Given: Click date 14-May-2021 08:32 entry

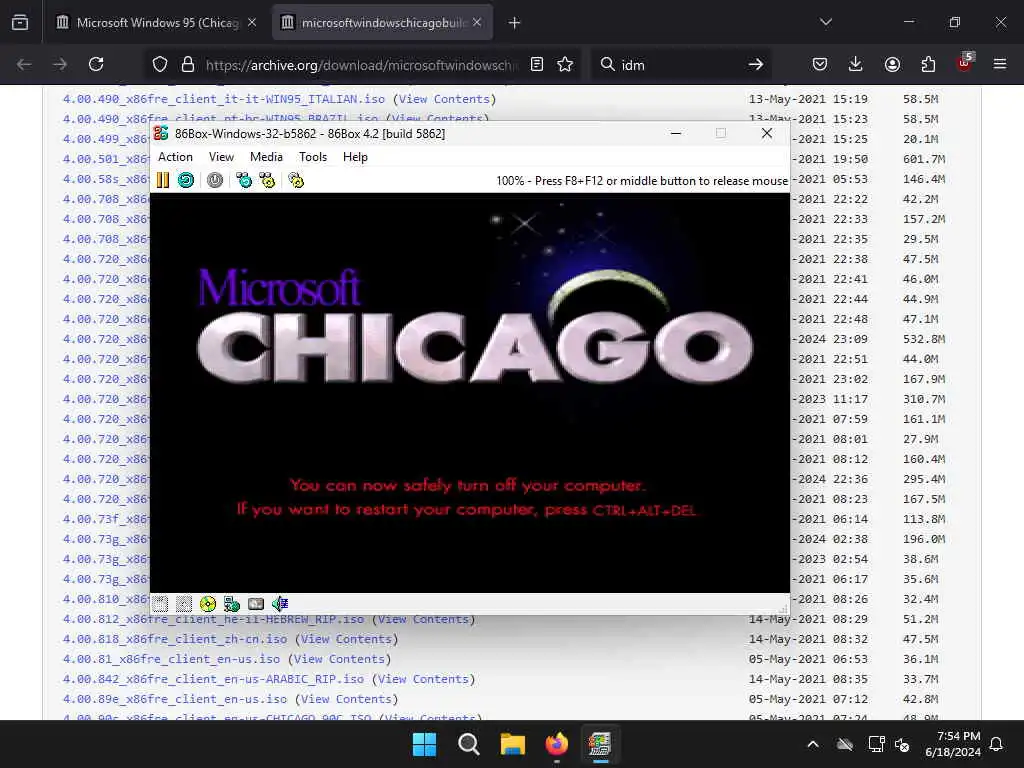Looking at the screenshot, I should [808, 639].
